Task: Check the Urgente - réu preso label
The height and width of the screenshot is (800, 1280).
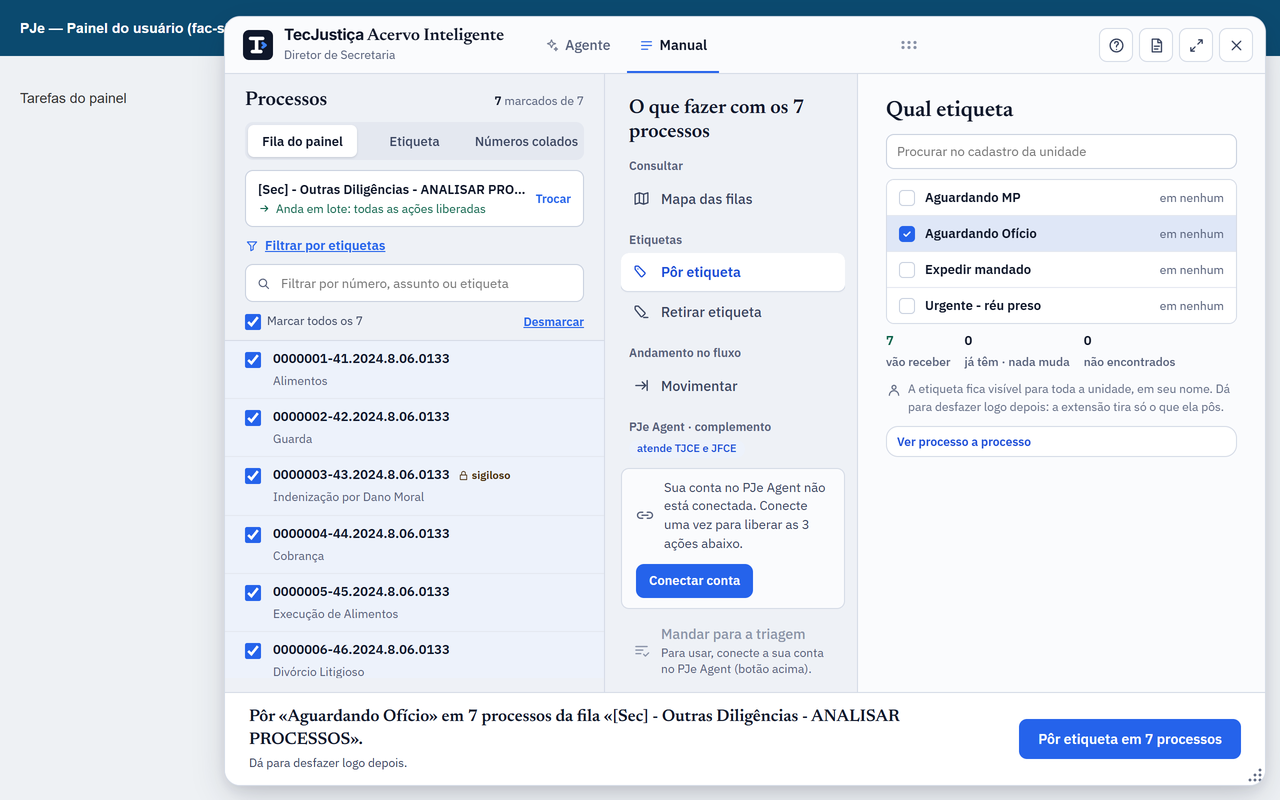Action: (907, 306)
